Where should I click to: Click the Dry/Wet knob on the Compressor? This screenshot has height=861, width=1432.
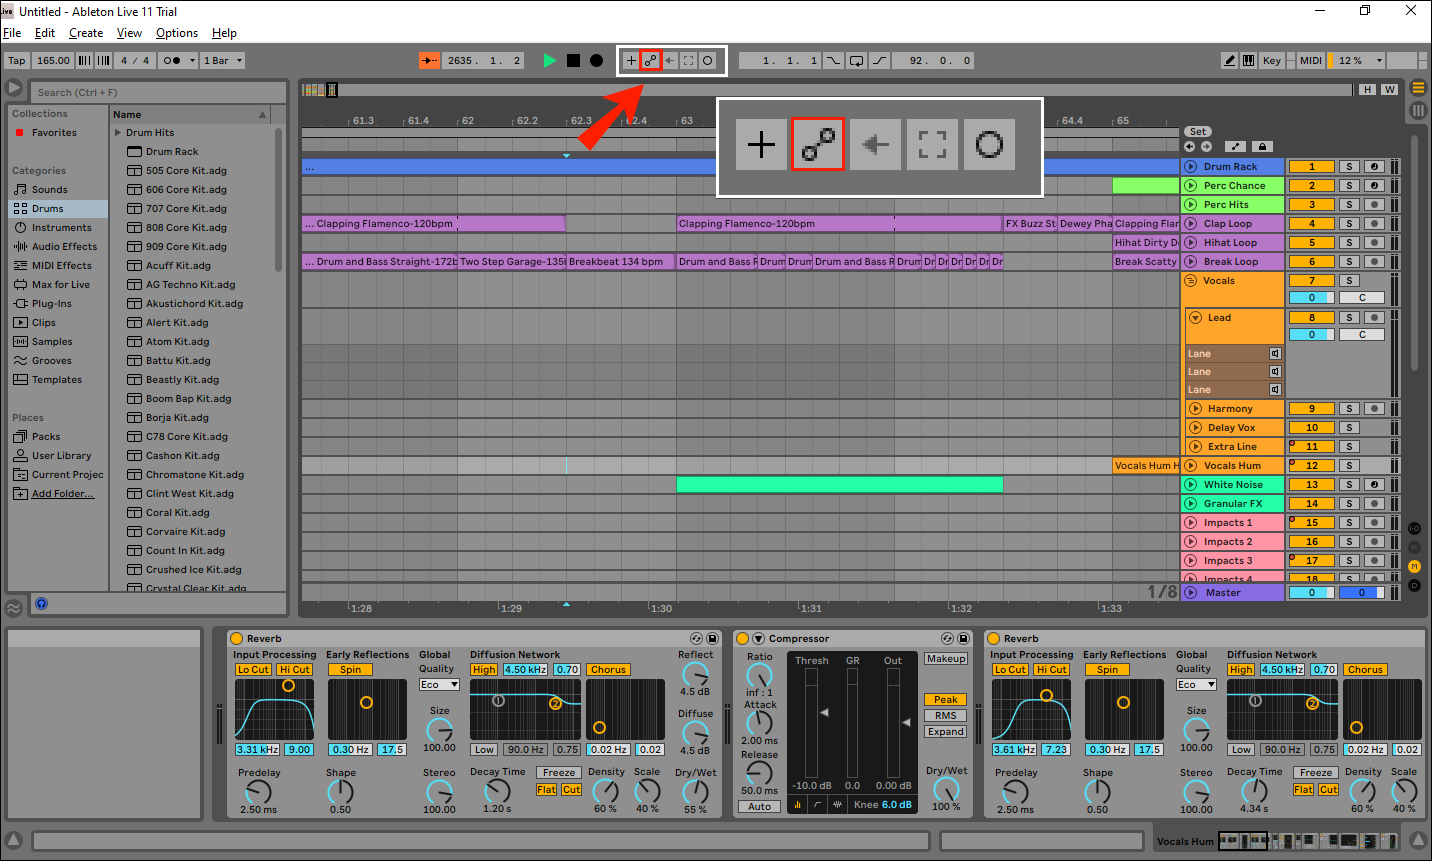pos(946,790)
